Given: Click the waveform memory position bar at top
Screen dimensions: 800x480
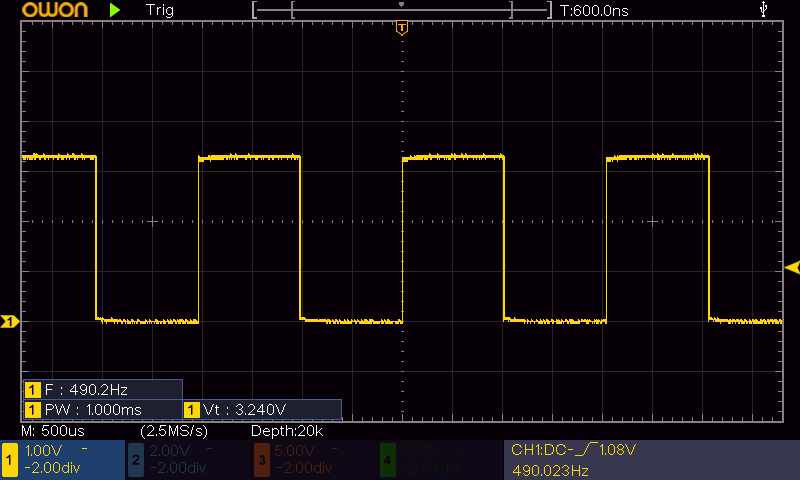Looking at the screenshot, I should click(402, 10).
